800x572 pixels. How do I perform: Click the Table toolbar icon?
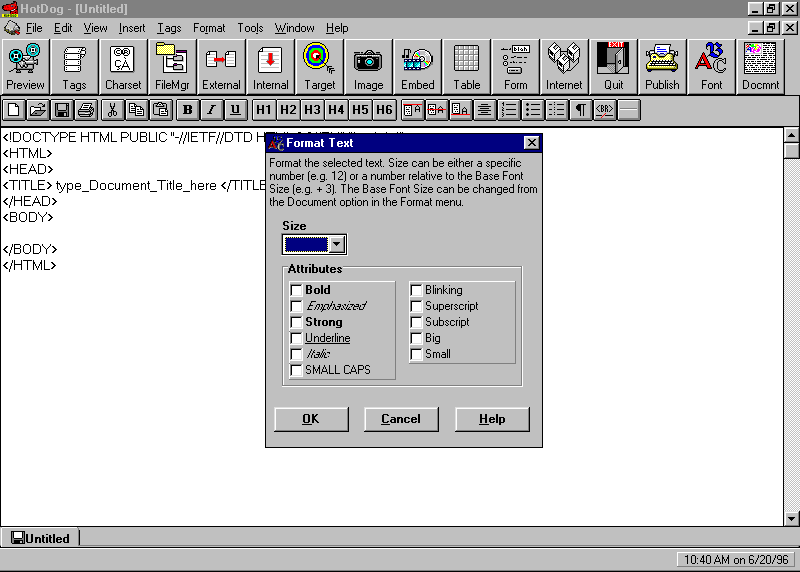pyautogui.click(x=466, y=67)
